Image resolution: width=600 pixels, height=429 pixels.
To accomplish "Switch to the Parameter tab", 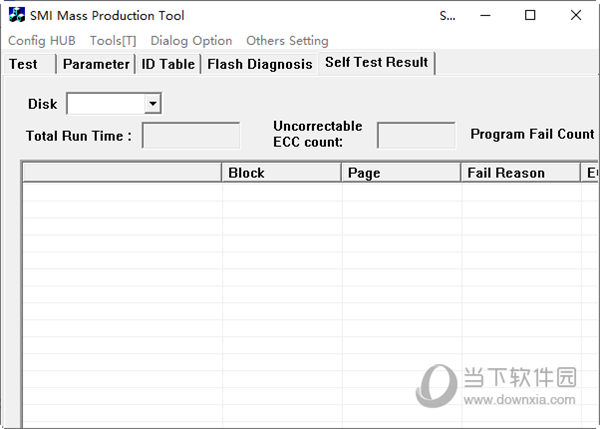I will pos(96,64).
